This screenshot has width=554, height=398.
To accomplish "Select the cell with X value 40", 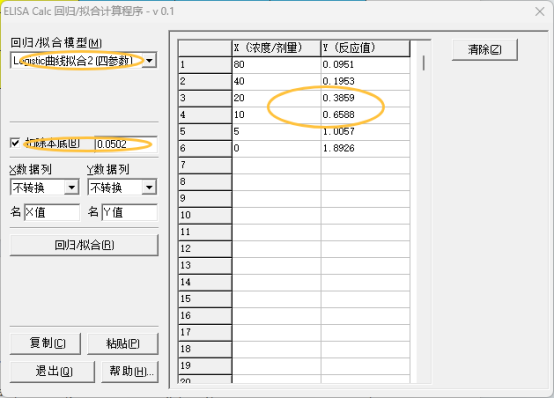I will (x=276, y=82).
